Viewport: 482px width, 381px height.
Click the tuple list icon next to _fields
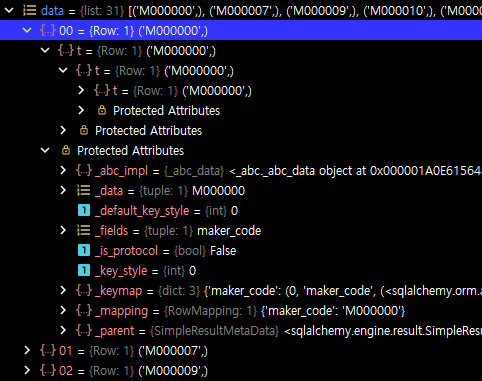pyautogui.click(x=84, y=230)
